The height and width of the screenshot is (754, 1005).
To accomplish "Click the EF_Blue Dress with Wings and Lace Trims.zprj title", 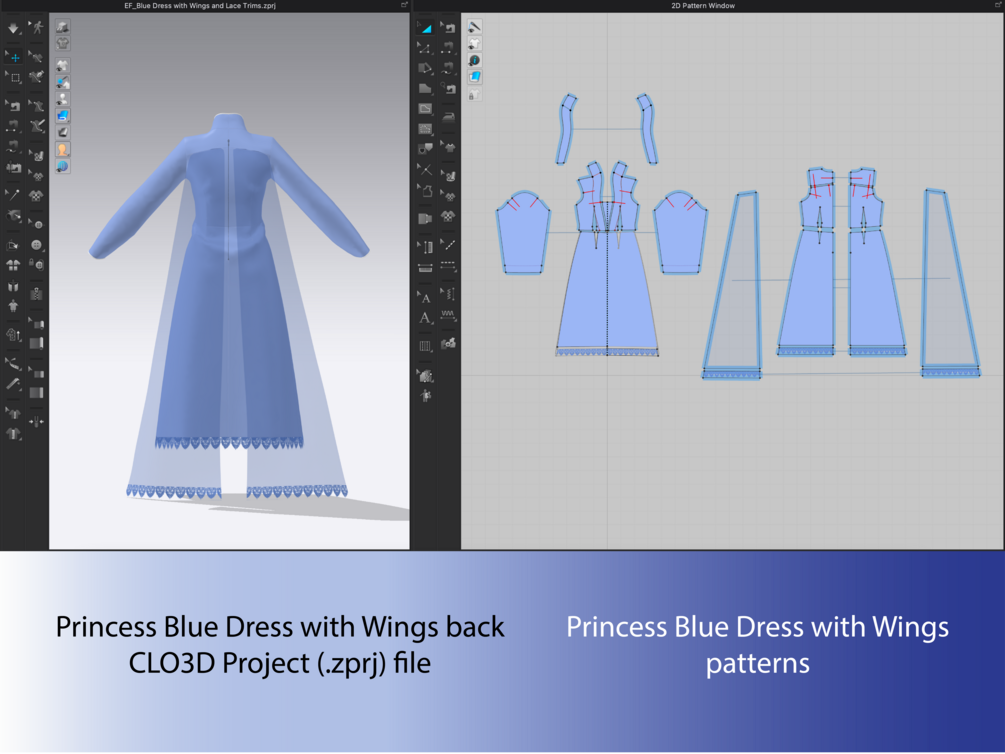I will click(200, 6).
